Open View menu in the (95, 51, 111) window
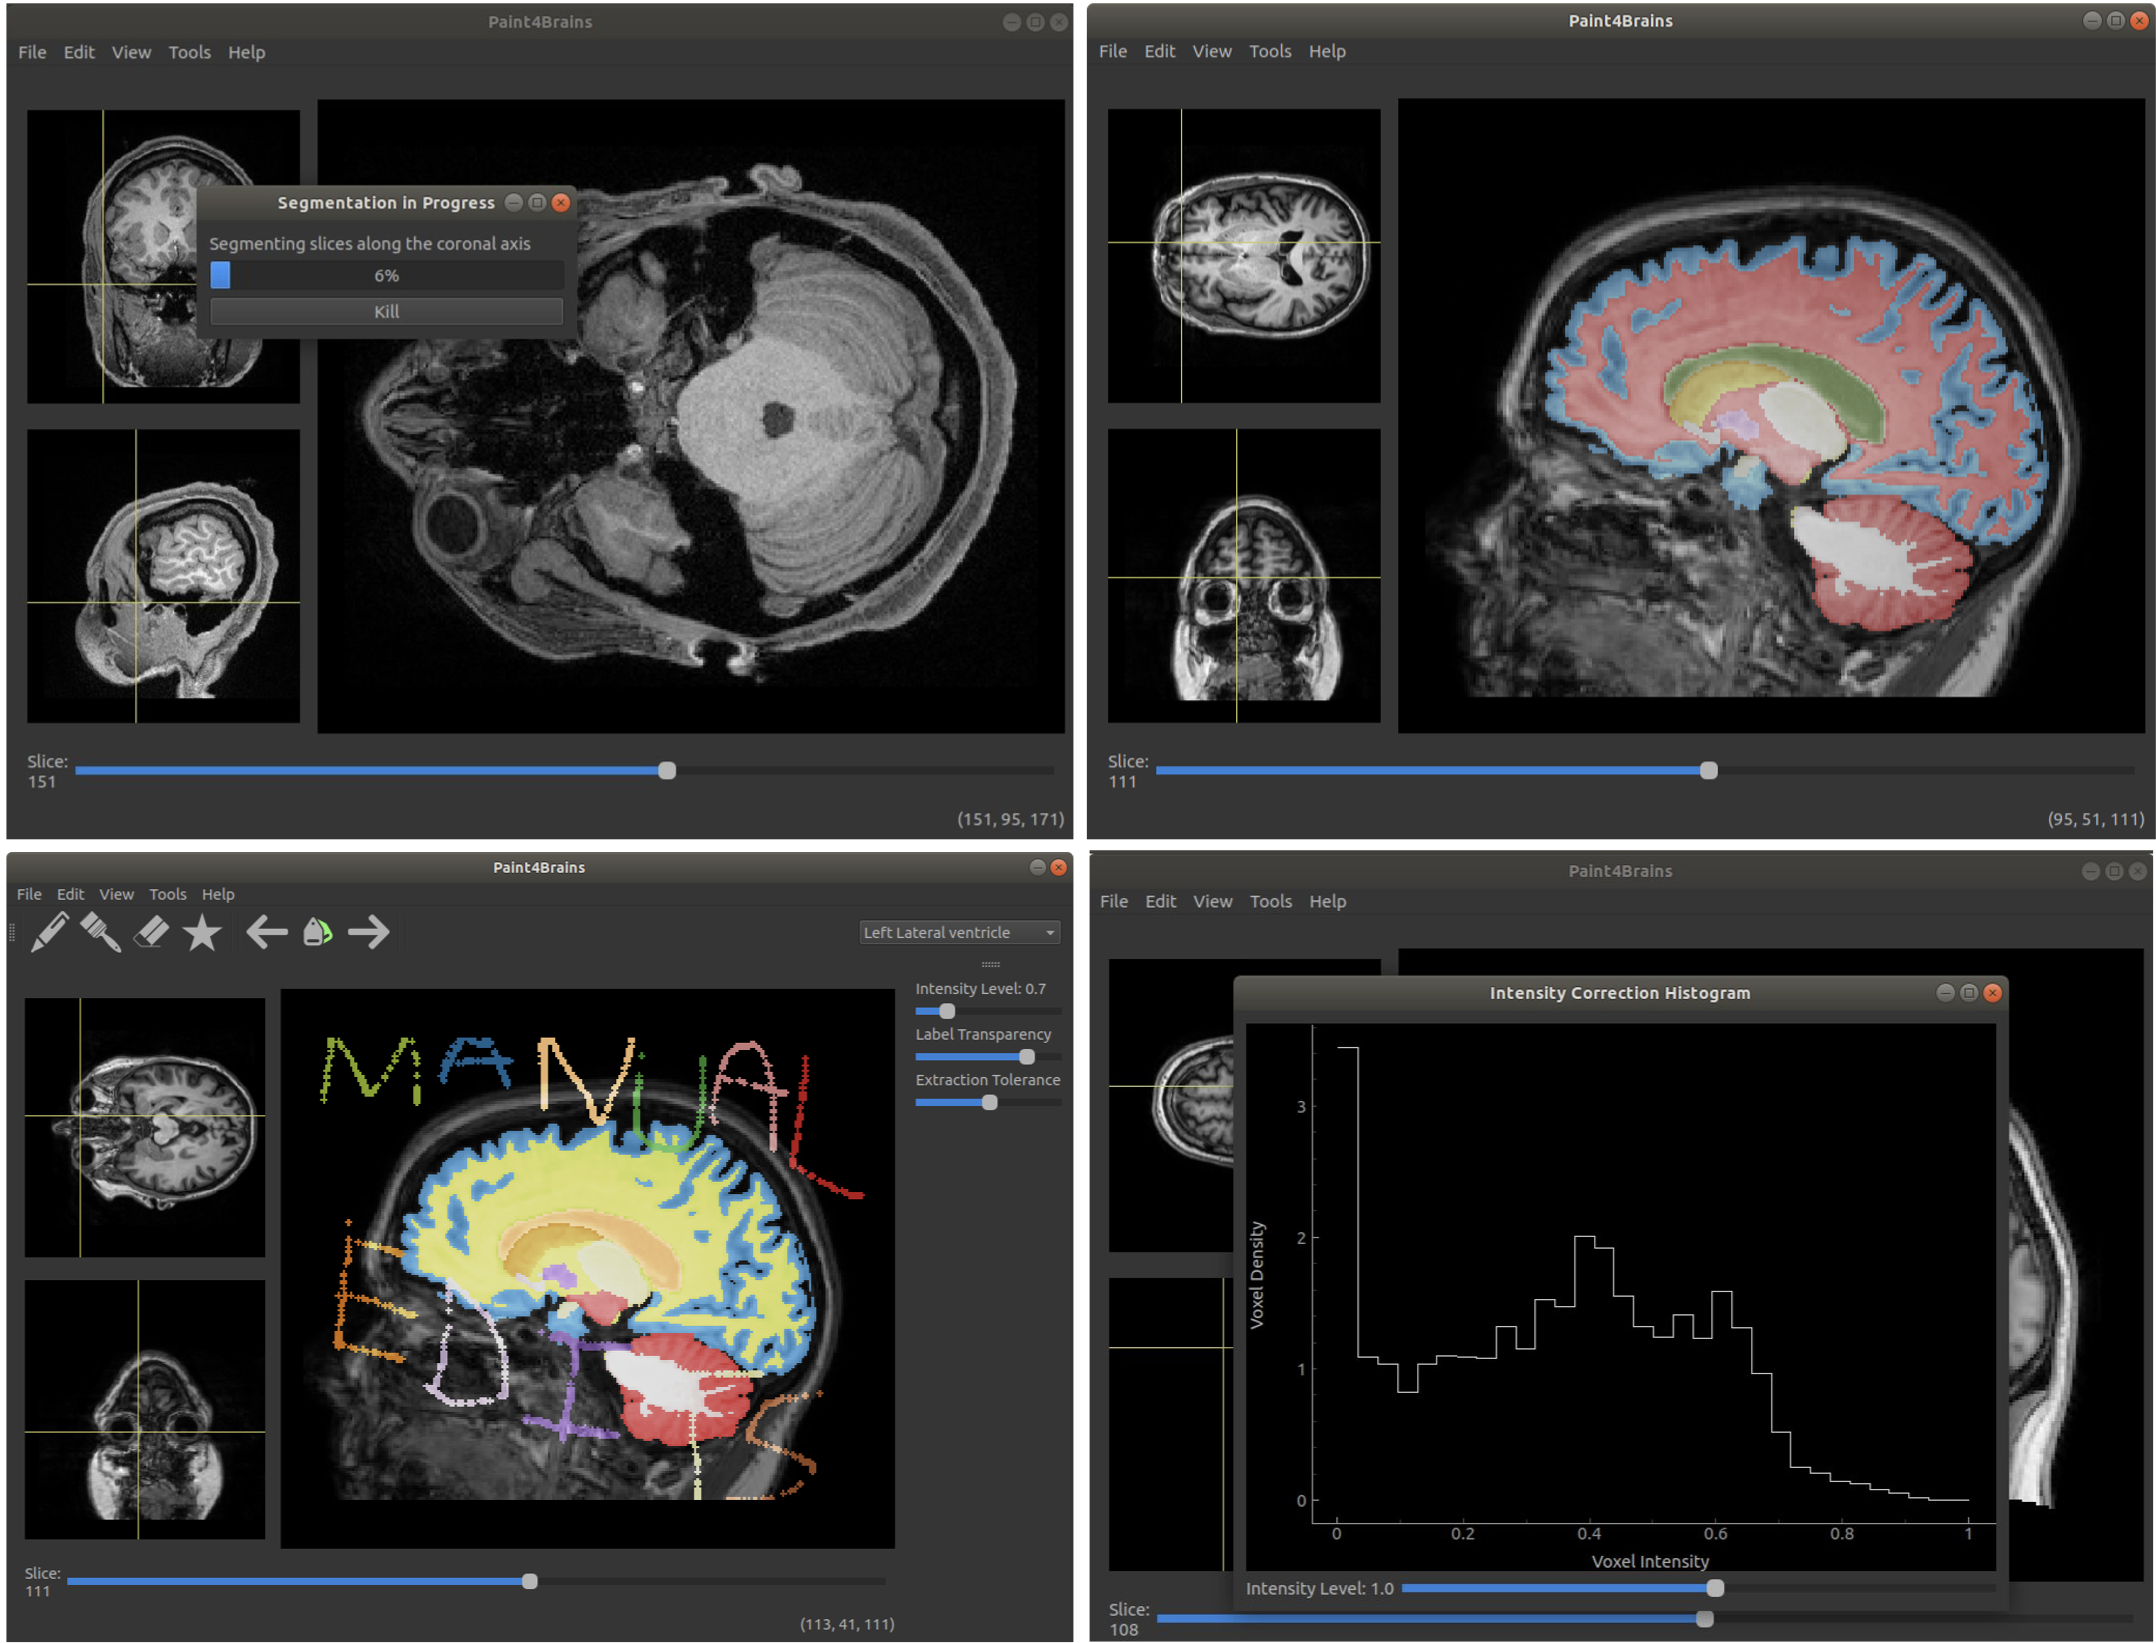 point(1212,51)
